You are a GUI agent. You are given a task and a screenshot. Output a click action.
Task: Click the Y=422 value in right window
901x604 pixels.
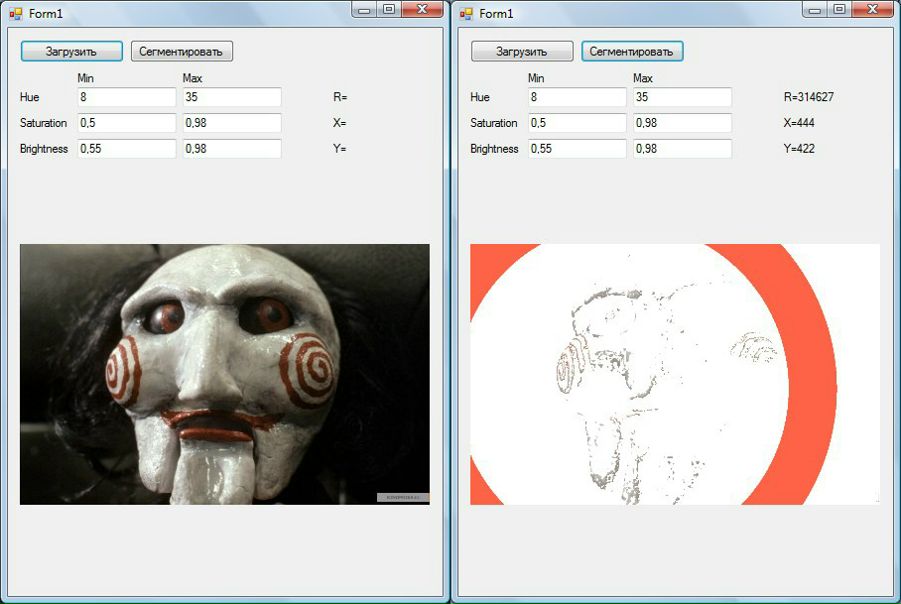point(799,149)
